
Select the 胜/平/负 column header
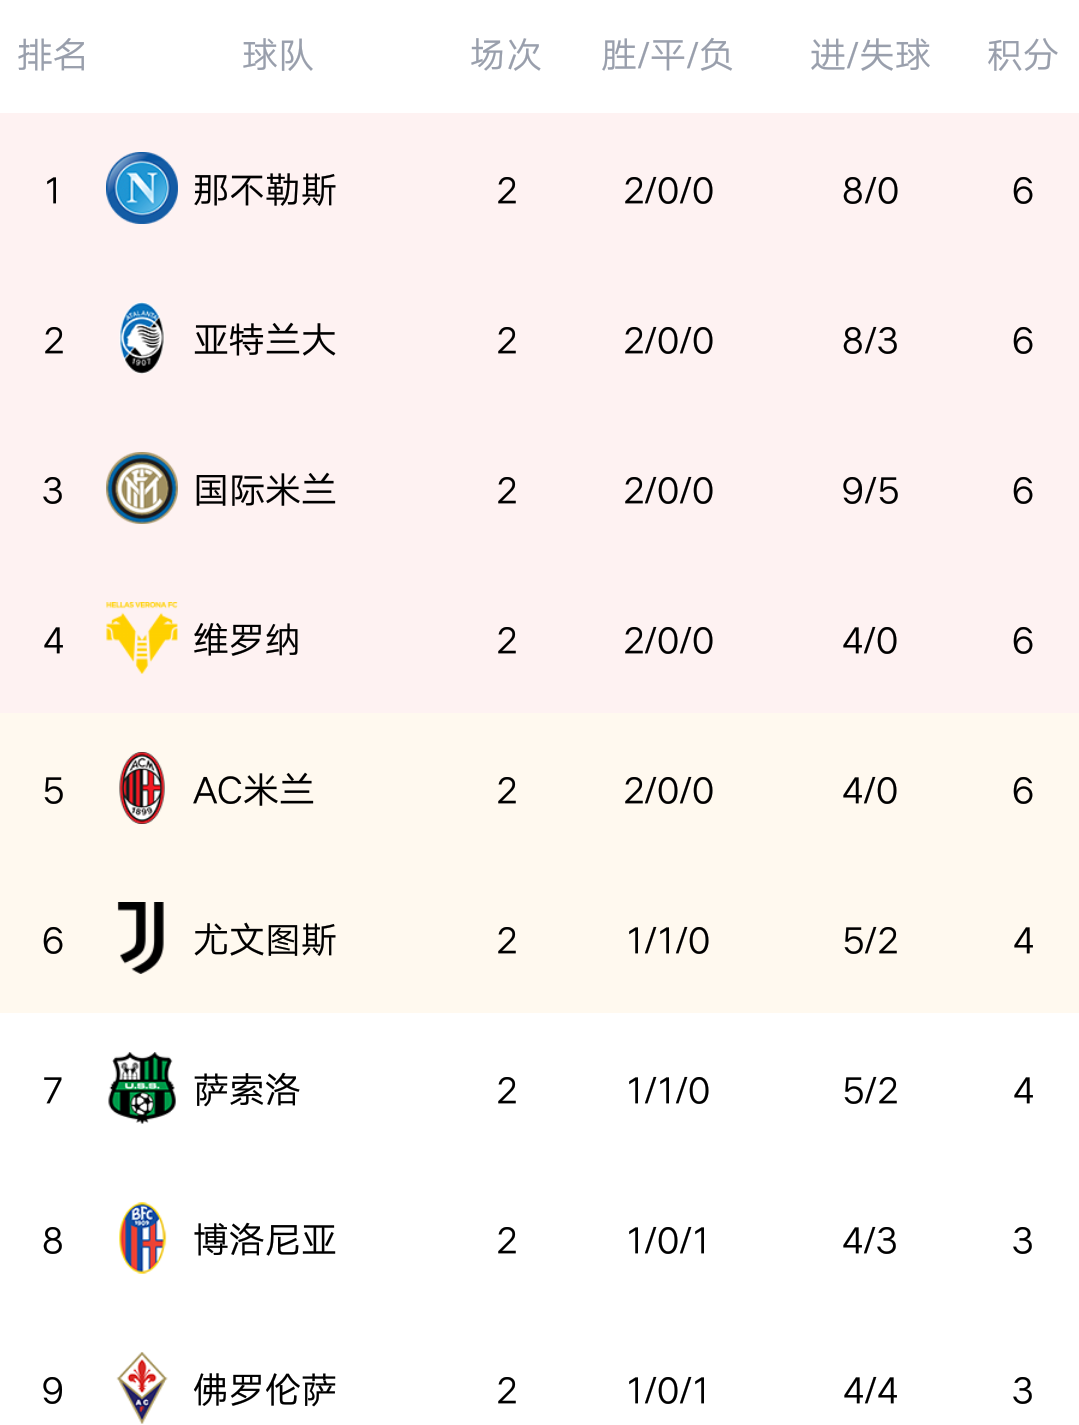tap(667, 55)
